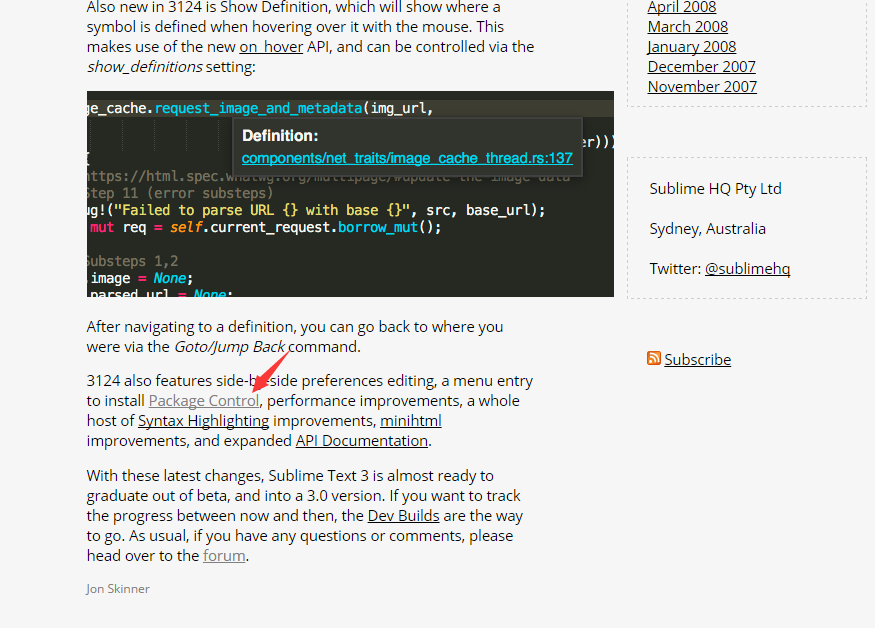Viewport: 875px width, 628px height.
Task: Click the show_definitions italic setting name
Action: coord(145,67)
